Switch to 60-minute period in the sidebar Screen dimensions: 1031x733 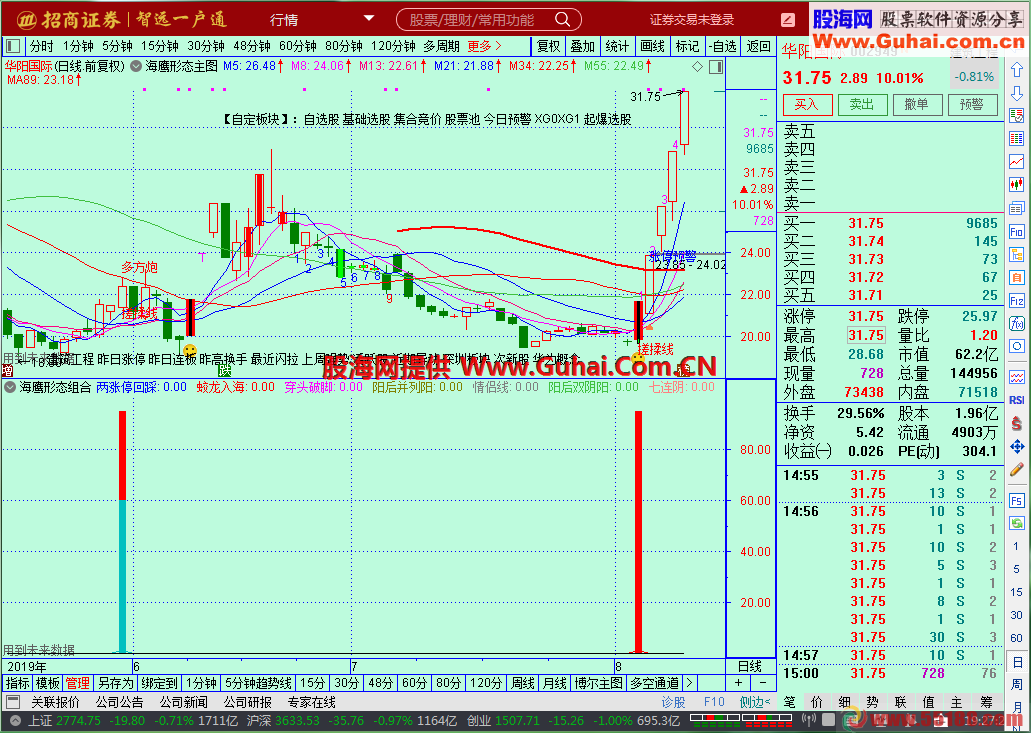coord(1017,638)
